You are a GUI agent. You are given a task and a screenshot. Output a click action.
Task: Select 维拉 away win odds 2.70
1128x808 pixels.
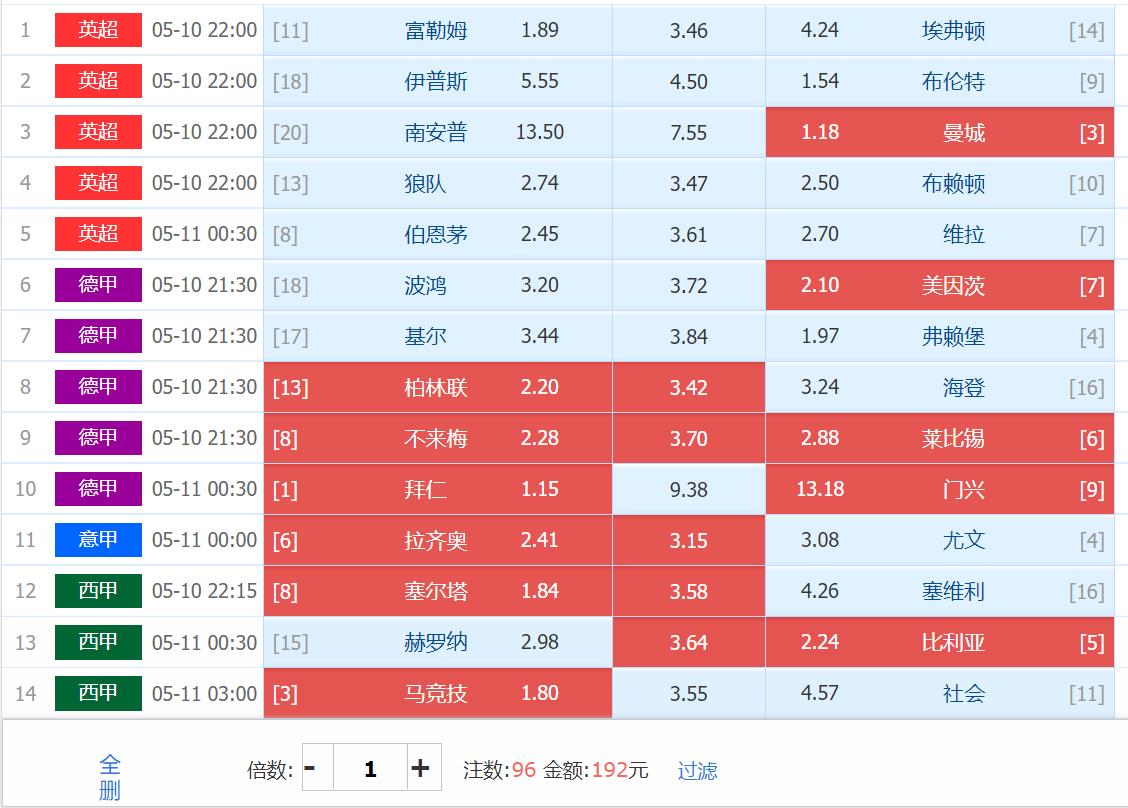click(x=940, y=235)
